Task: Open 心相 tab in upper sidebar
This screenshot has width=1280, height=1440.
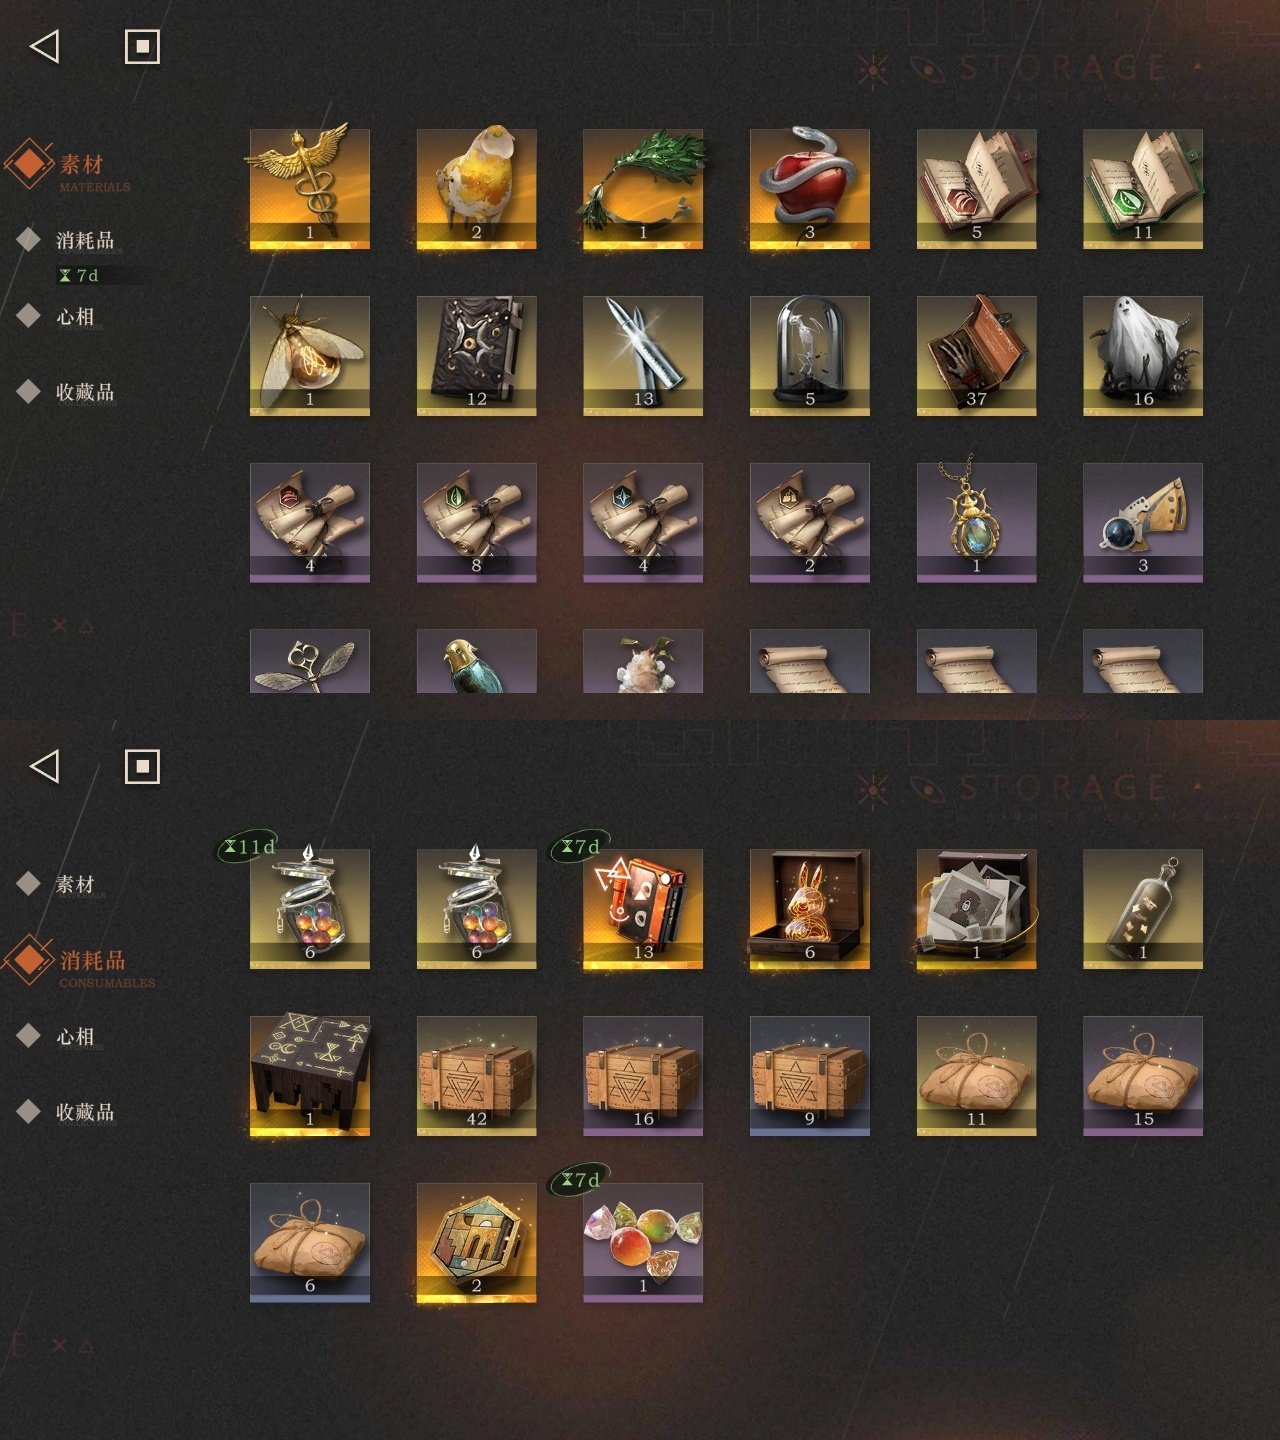Action: click(x=75, y=316)
